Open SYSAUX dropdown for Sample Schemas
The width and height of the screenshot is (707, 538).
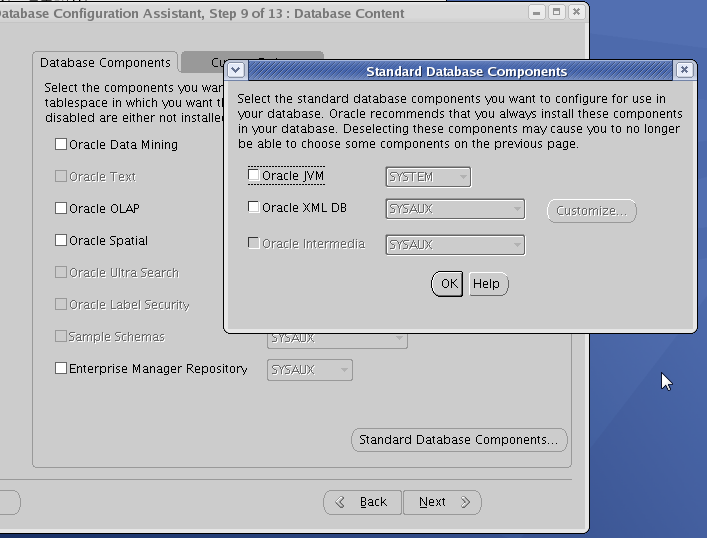(337, 340)
